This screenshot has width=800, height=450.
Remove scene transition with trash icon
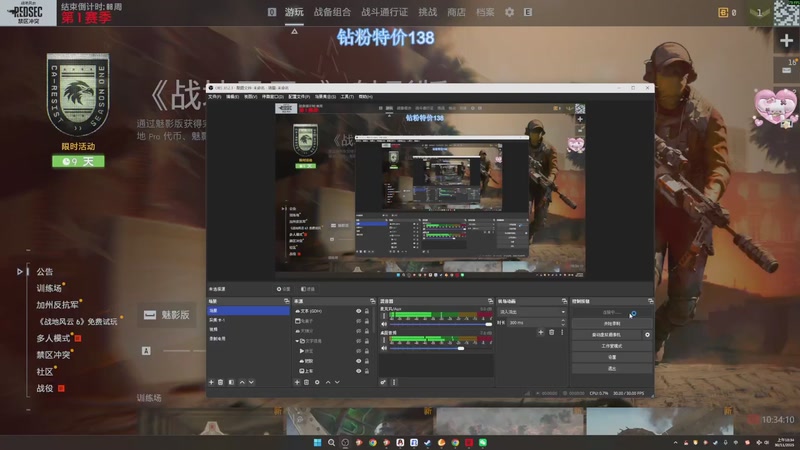[x=551, y=332]
